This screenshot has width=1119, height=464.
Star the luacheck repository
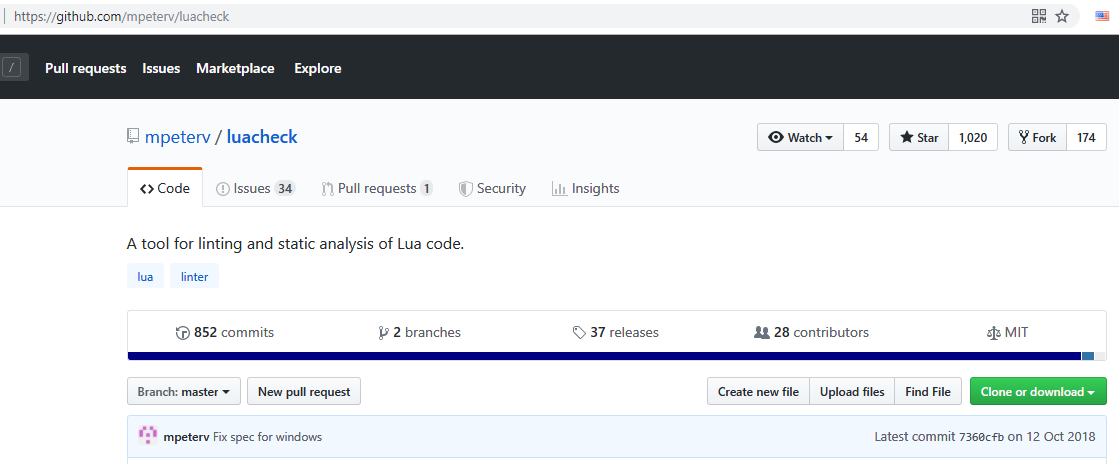(919, 138)
